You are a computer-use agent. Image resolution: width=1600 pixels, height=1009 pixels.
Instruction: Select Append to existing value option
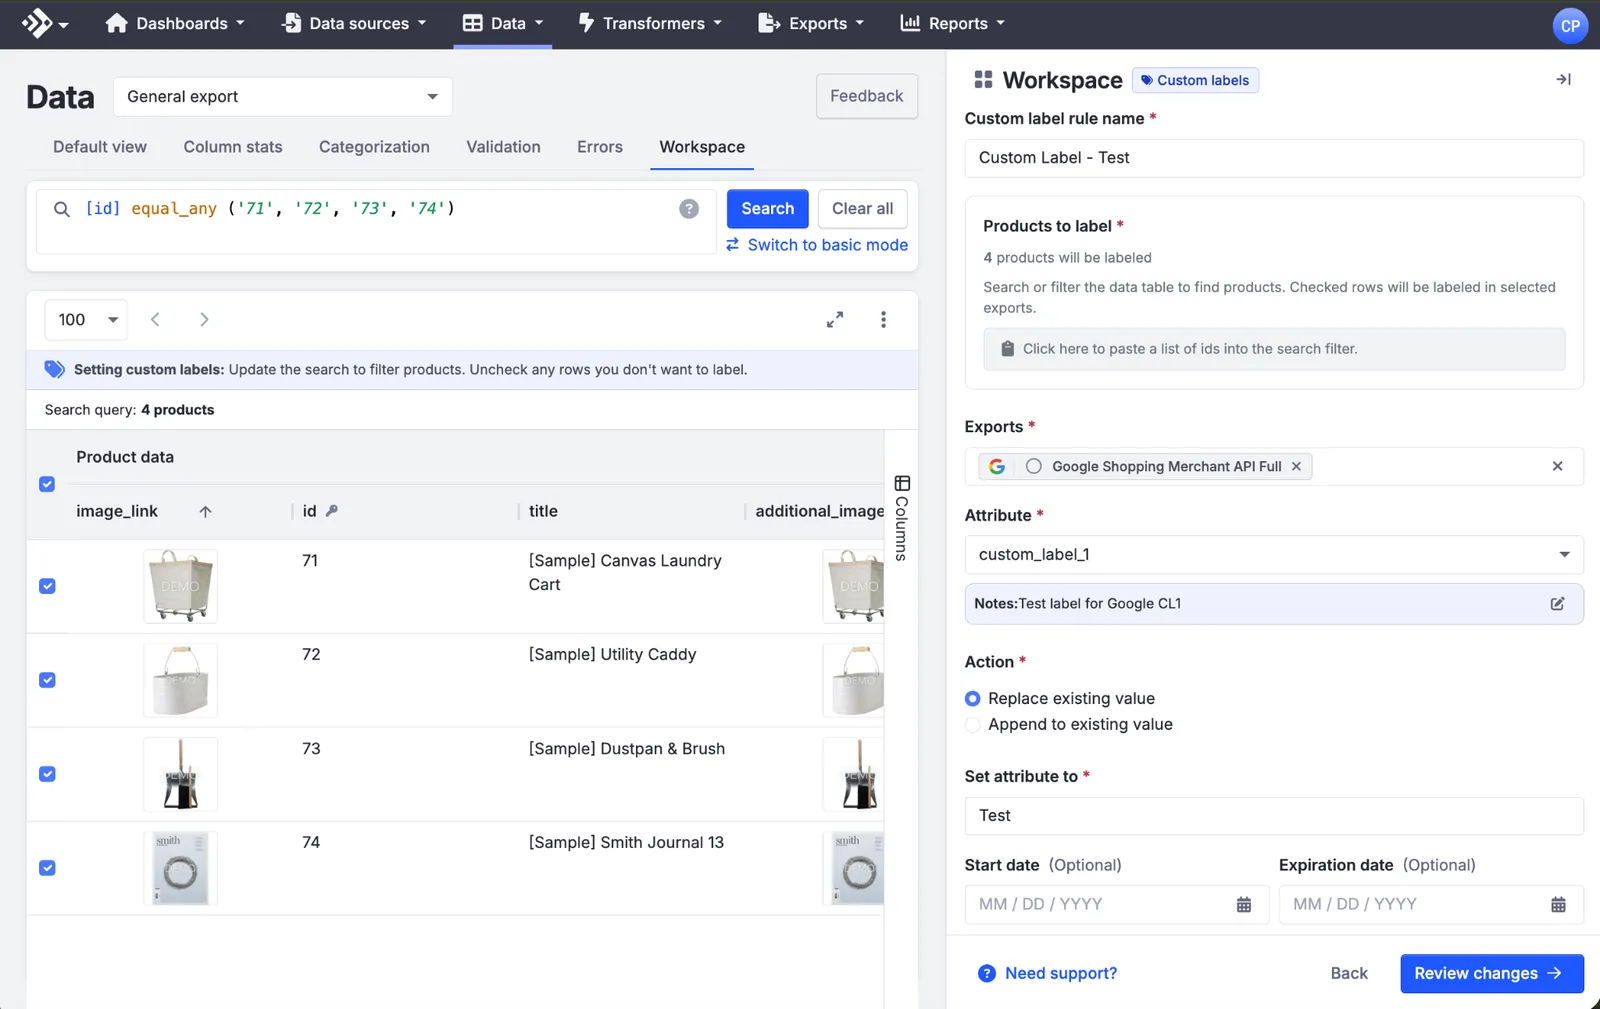point(972,725)
